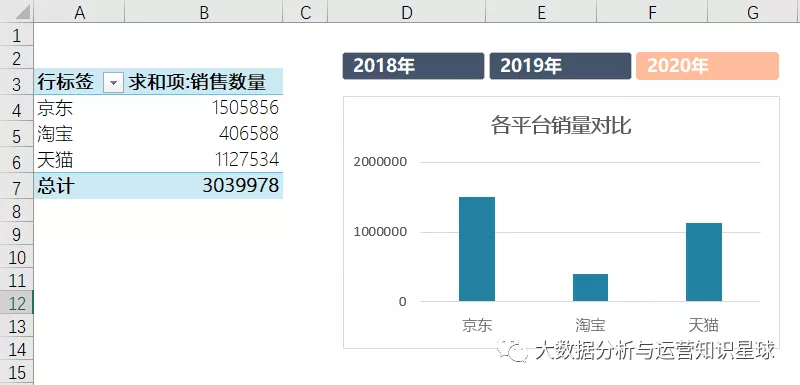
Task: Click the 天猫 category axis label
Action: (x=704, y=325)
